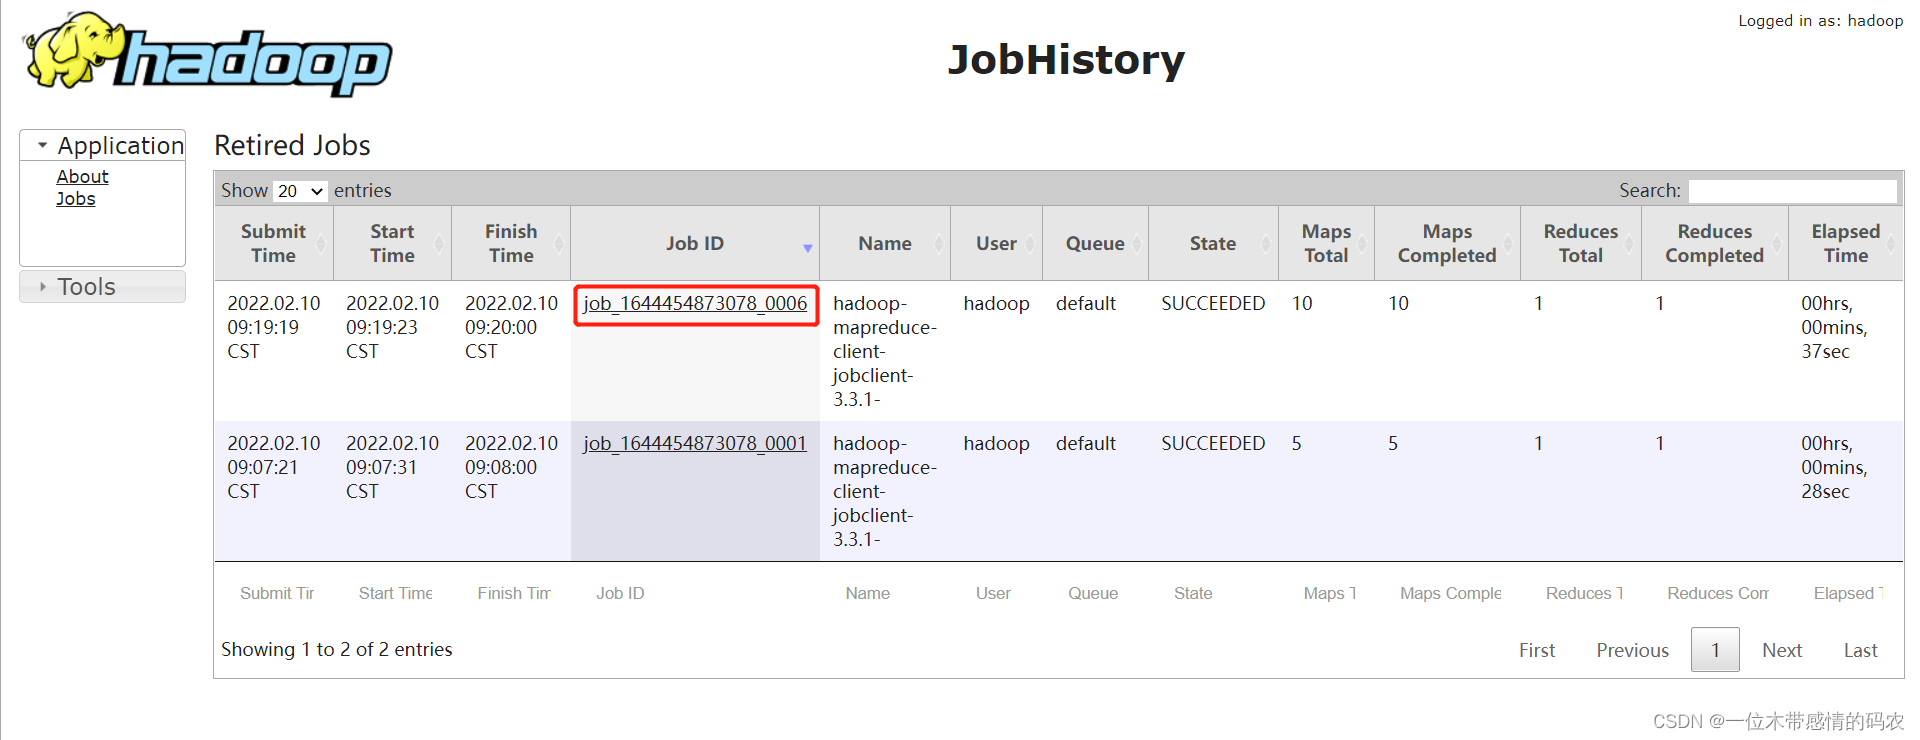Jump to the Last page

[1860, 651]
